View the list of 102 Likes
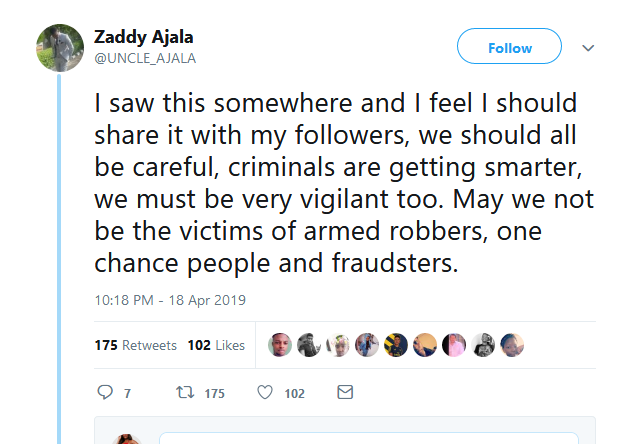The width and height of the screenshot is (636, 444). (215, 345)
